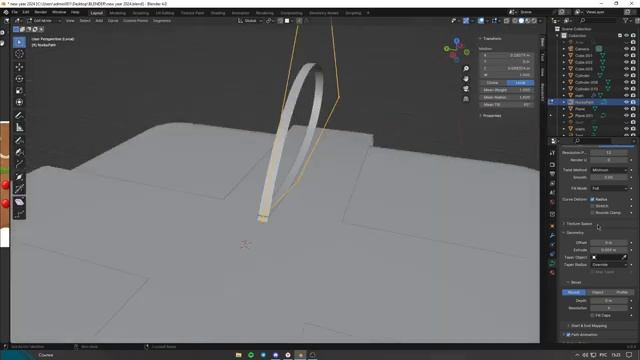640x360 pixels.
Task: Switch perspective/orthographic grid icon
Action: tap(466, 99)
